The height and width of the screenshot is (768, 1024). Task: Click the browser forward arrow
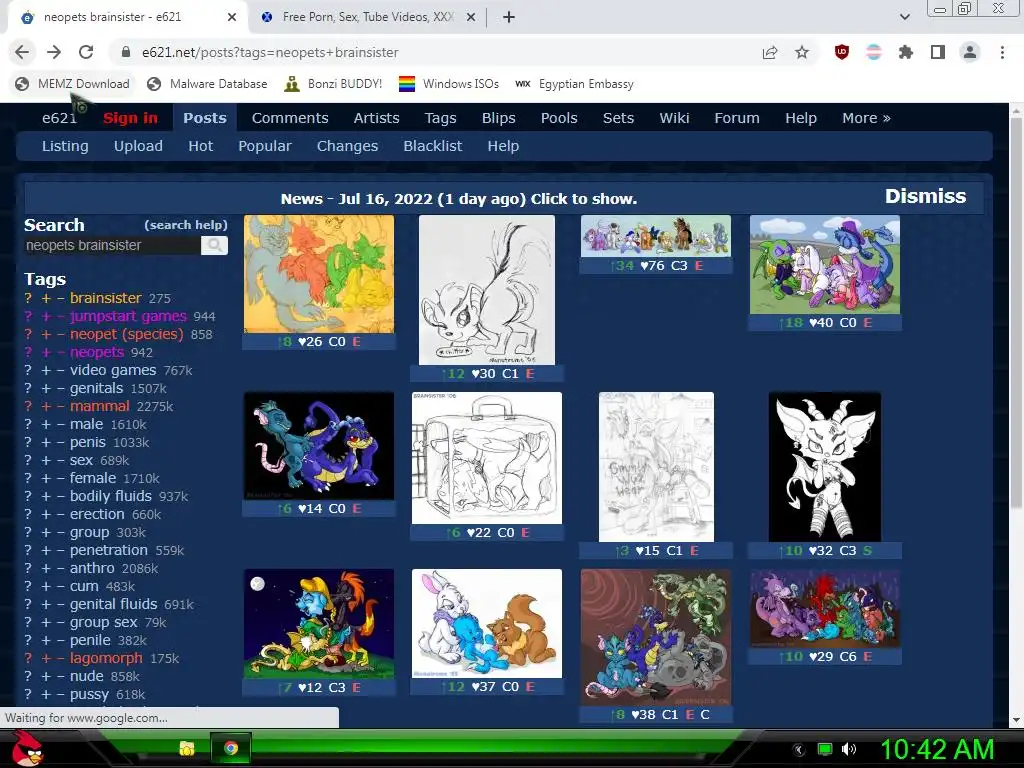(x=54, y=52)
